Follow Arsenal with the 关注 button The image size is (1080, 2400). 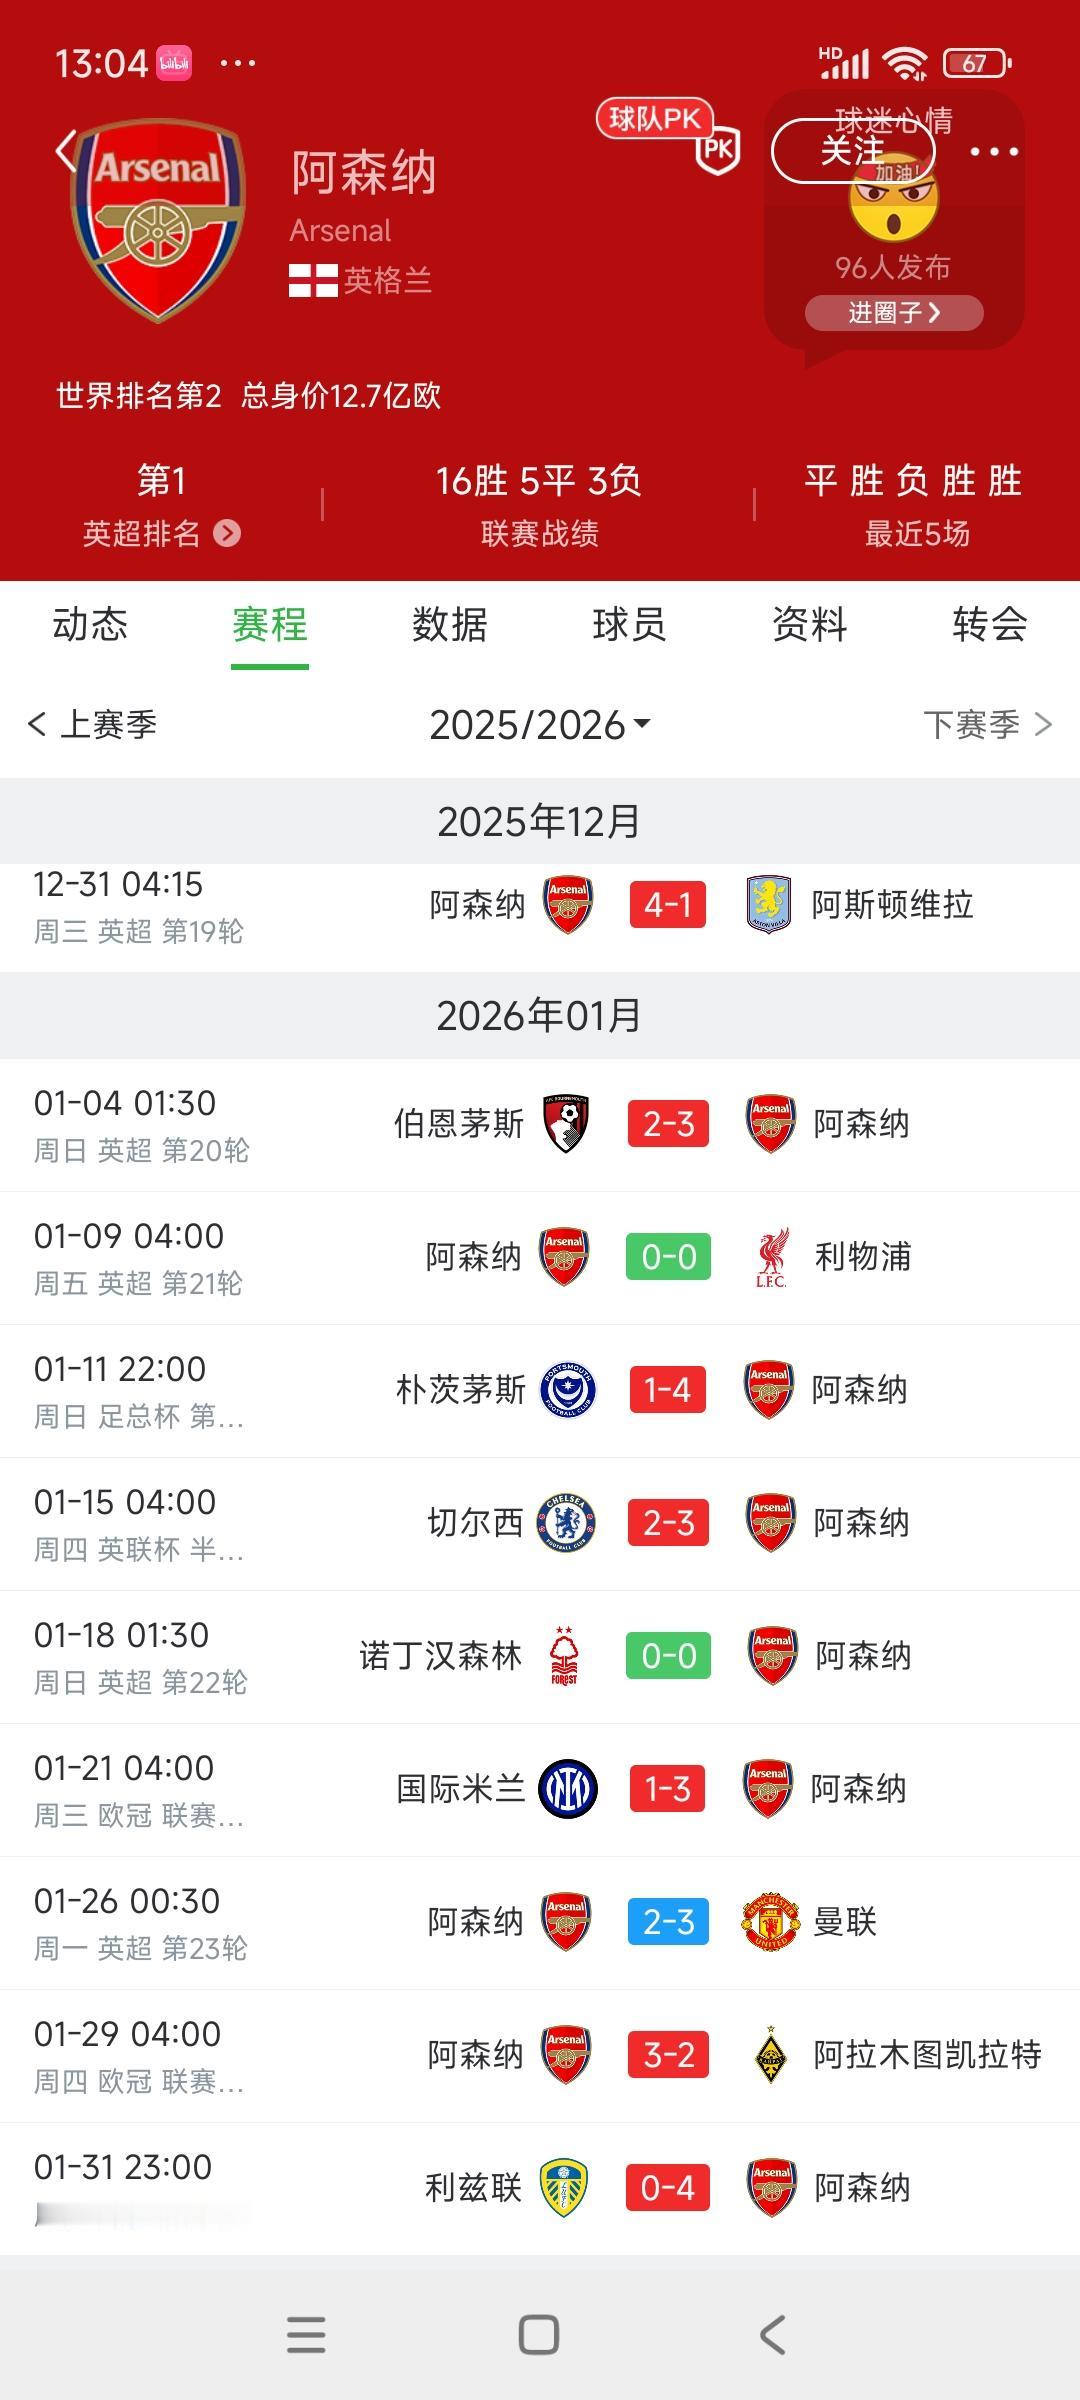[x=853, y=152]
